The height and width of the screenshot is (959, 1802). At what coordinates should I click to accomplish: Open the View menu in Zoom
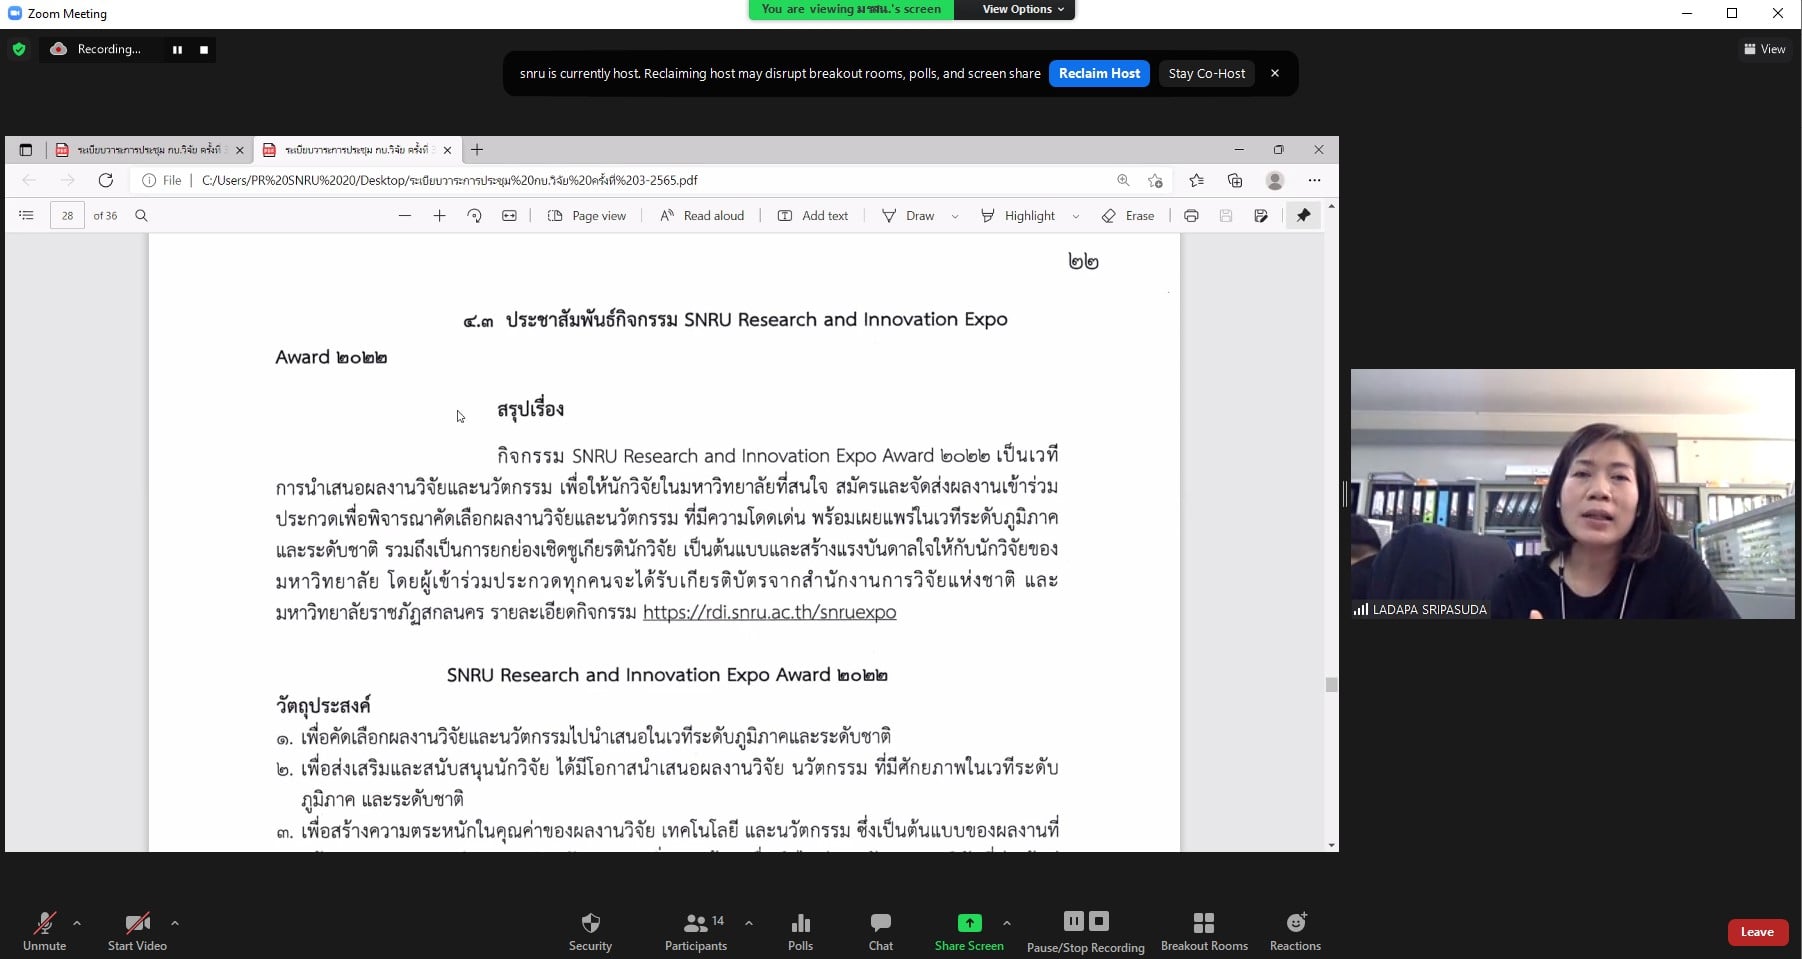point(1765,49)
